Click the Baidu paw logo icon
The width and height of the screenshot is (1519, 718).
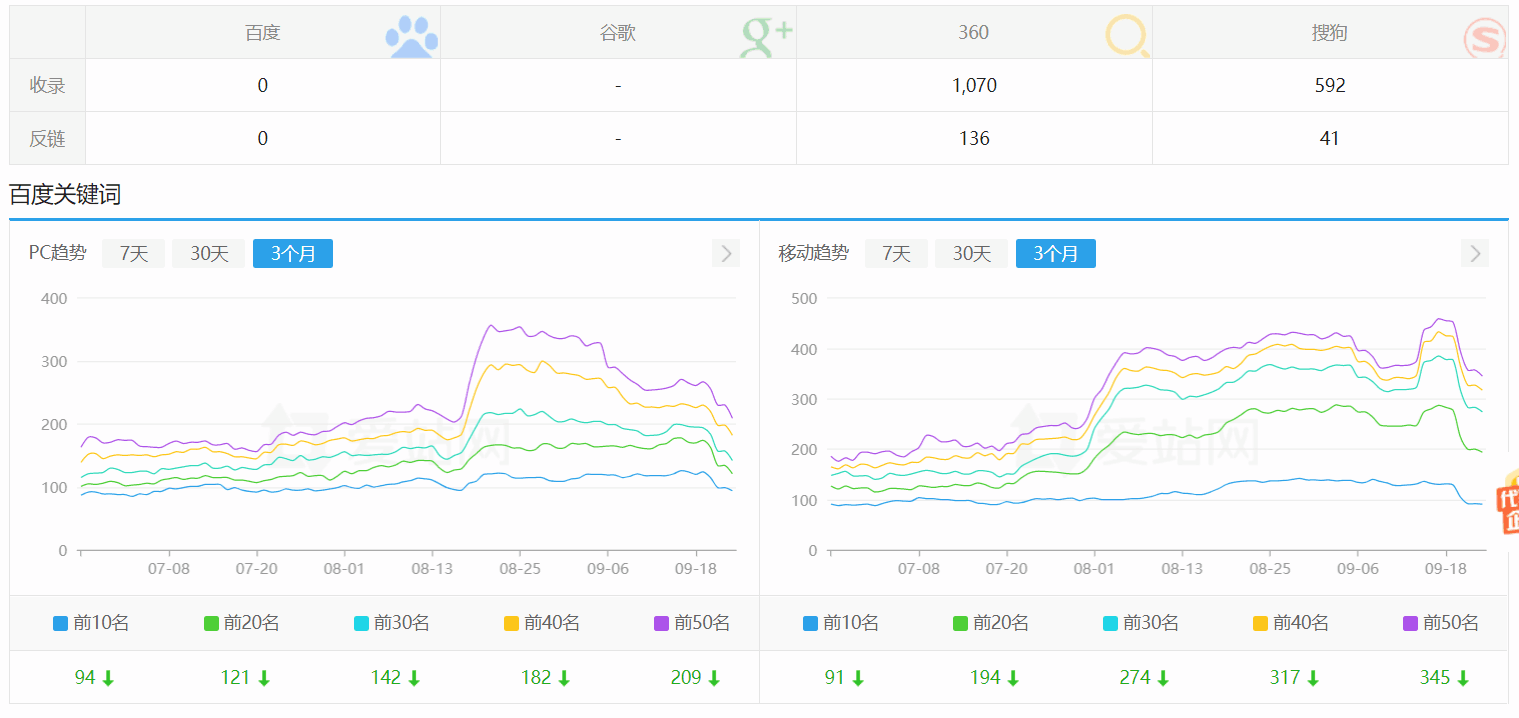click(x=412, y=36)
